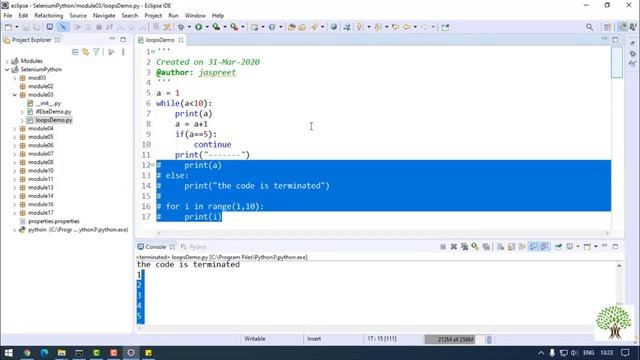Open the Run menu
The width and height of the screenshot is (640, 360).
point(173,16)
